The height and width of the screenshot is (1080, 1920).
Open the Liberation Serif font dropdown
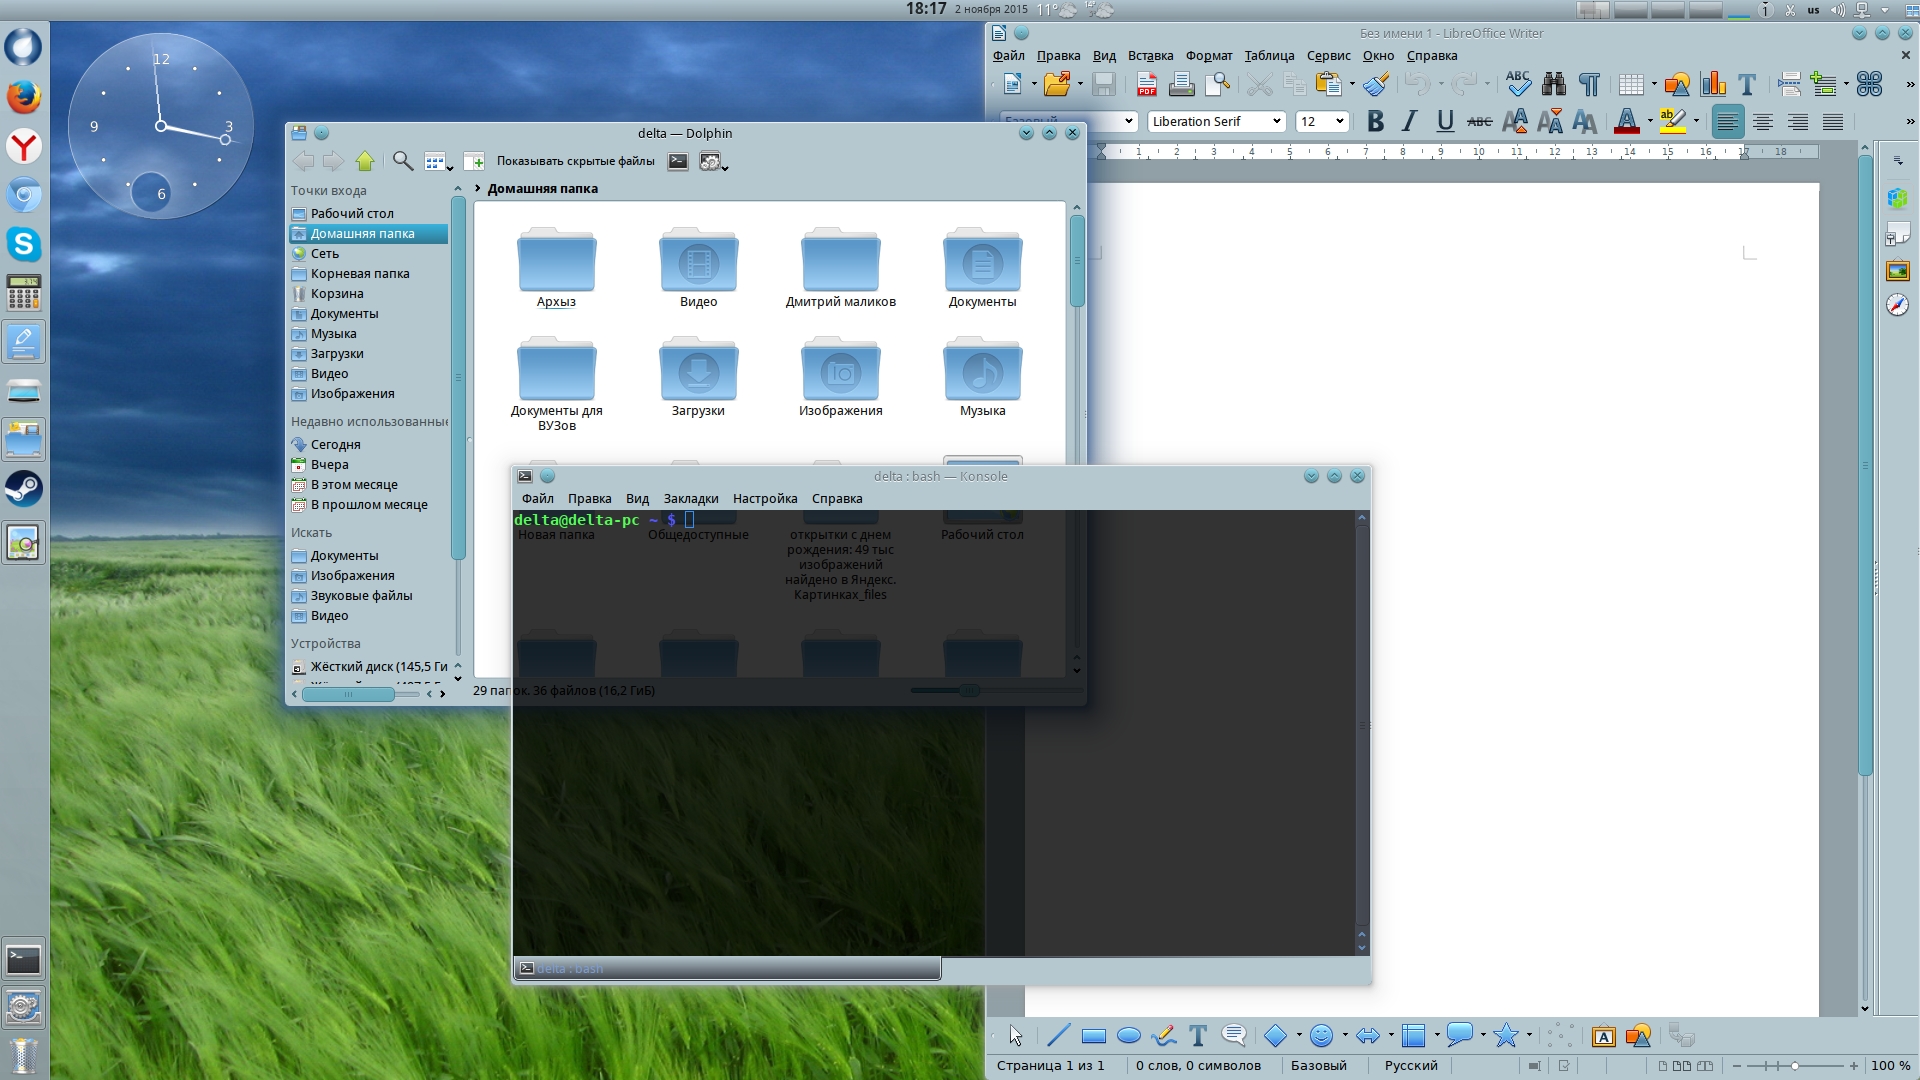pos(1277,122)
